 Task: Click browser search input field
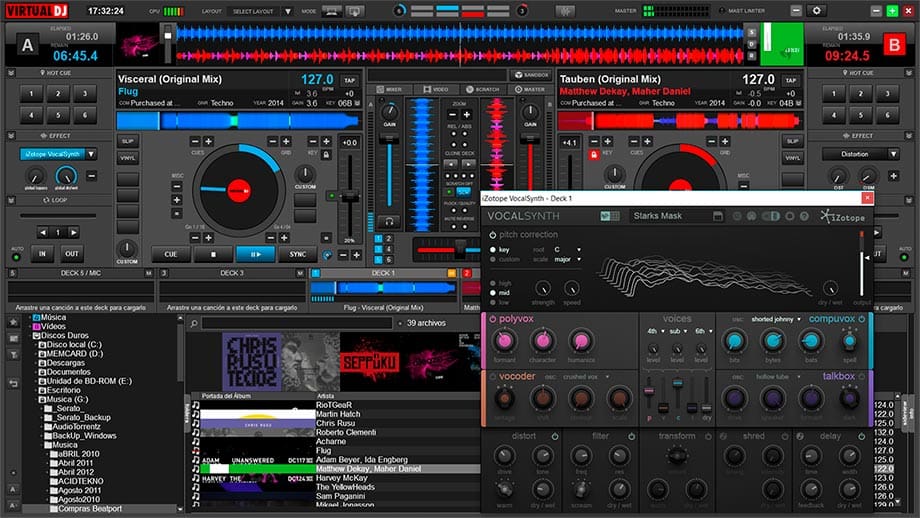point(297,323)
